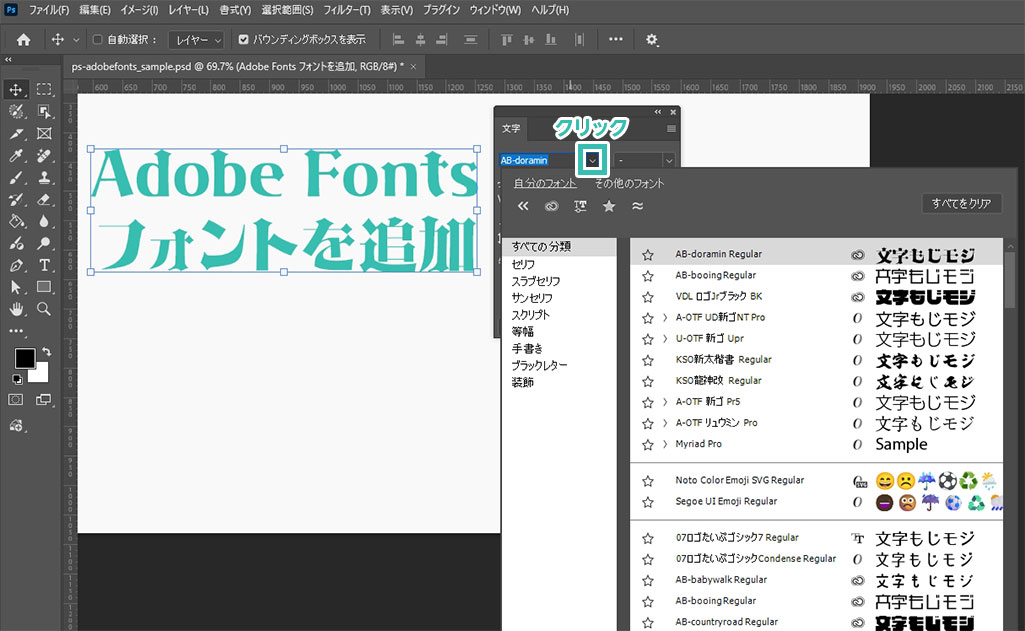Open the レイヤー auto-select dropdown
Screen dimensions: 1025x631
[x=195, y=40]
